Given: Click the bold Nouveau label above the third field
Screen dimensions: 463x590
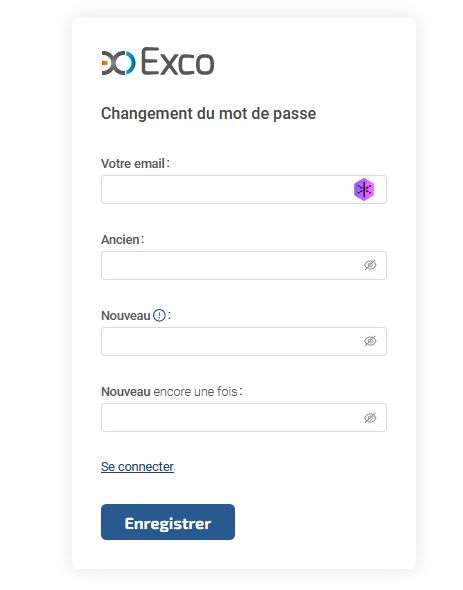Looking at the screenshot, I should point(126,316).
